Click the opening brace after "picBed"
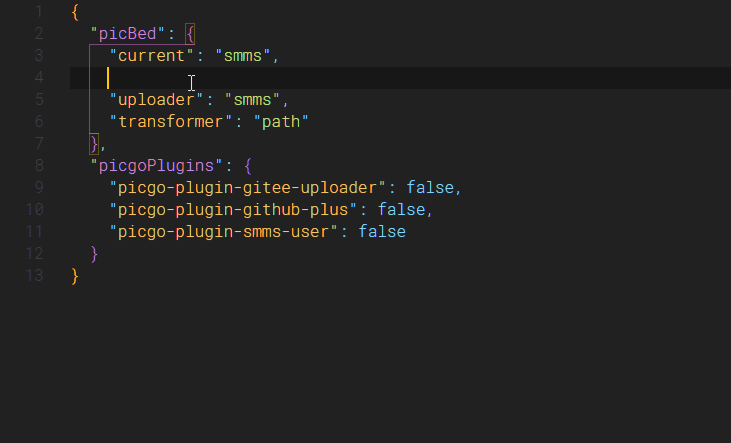Screen dimensions: 731x443 190,34
